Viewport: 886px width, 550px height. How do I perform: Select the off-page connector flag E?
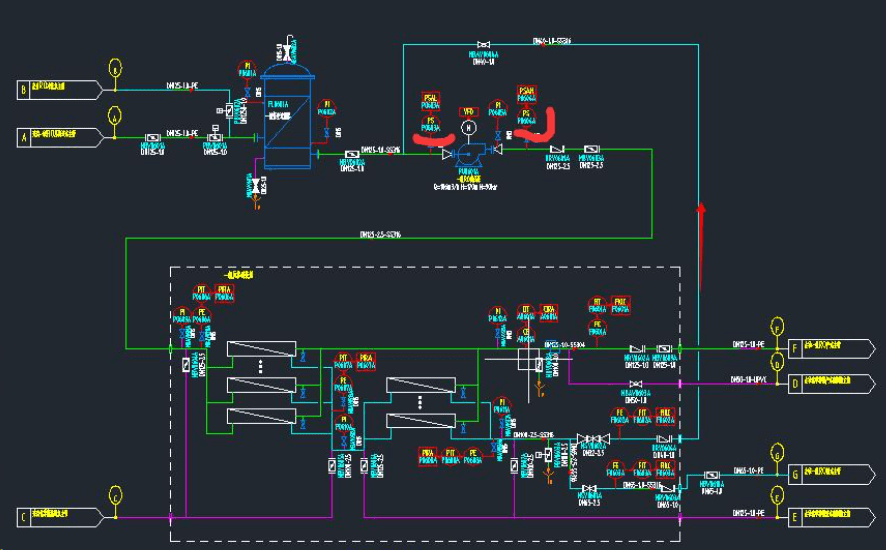tap(831, 517)
